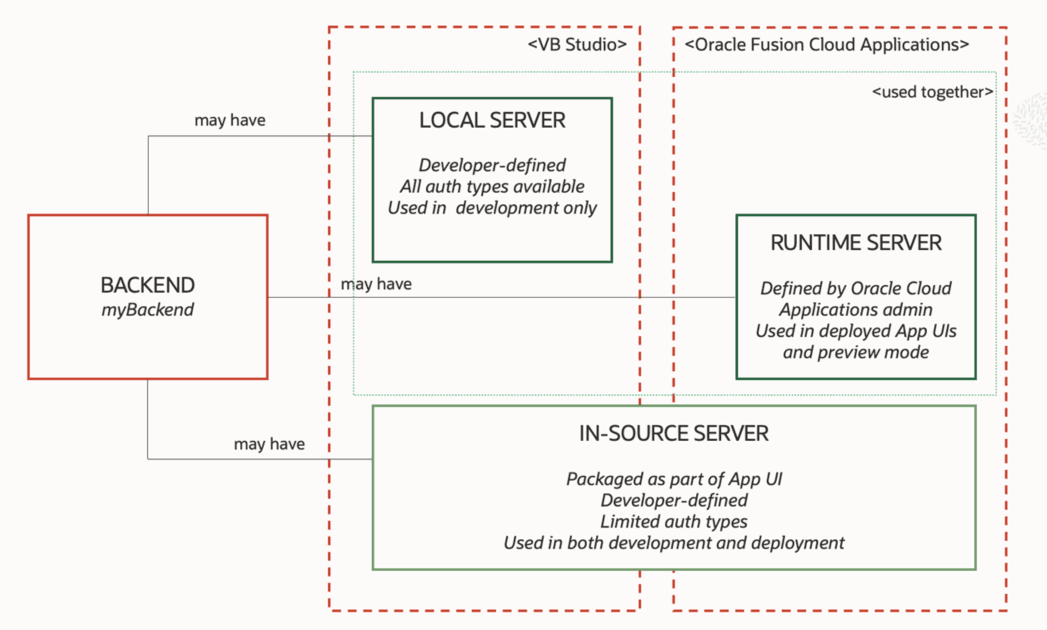Click the BACKEND heading text
The height and width of the screenshot is (630, 1047).
148,285
